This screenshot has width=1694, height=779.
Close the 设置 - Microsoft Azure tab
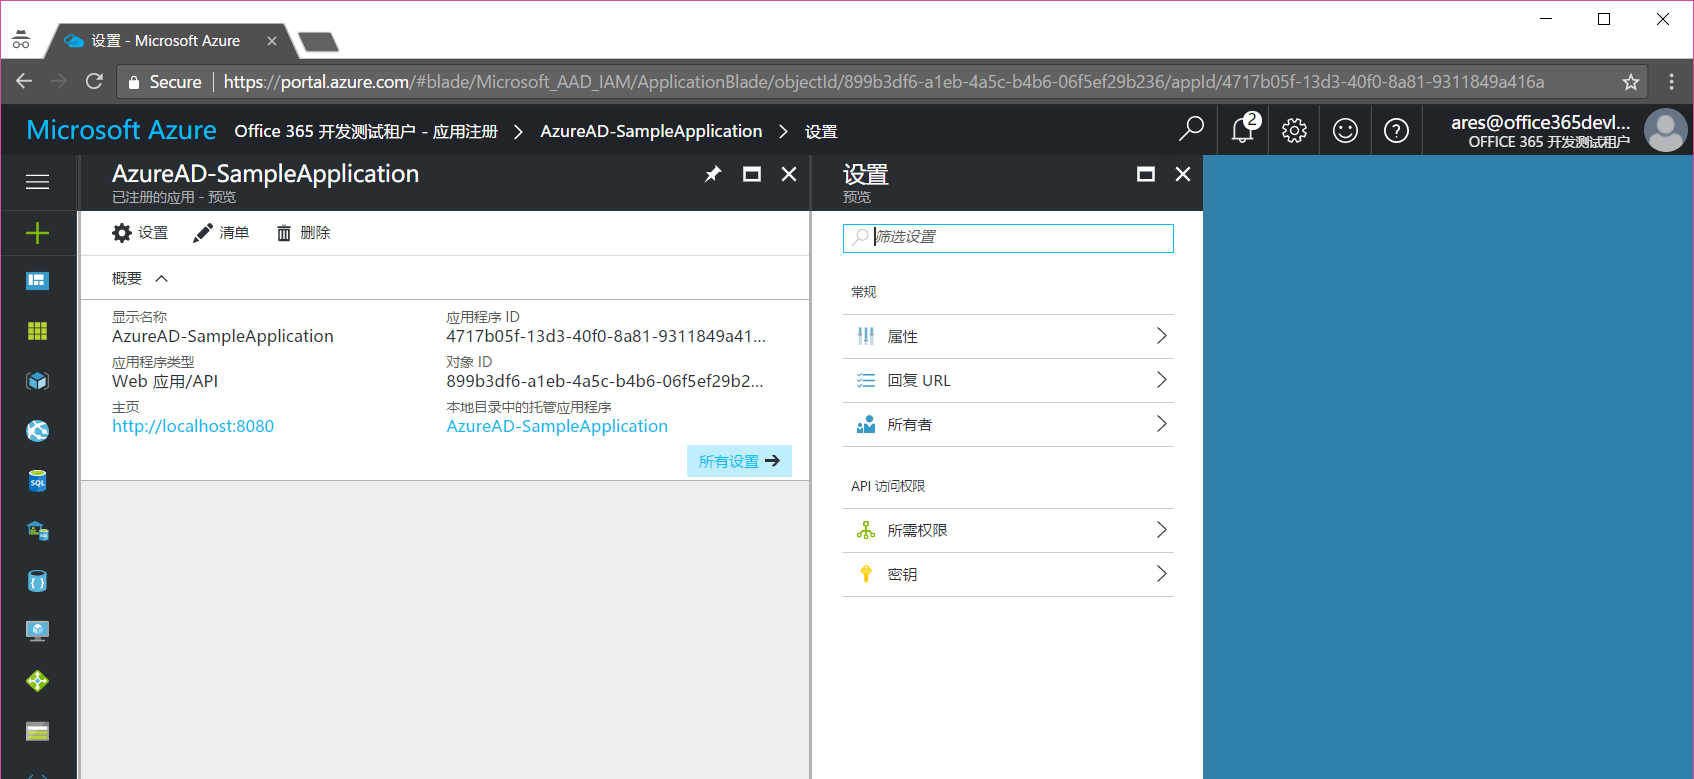tap(272, 41)
